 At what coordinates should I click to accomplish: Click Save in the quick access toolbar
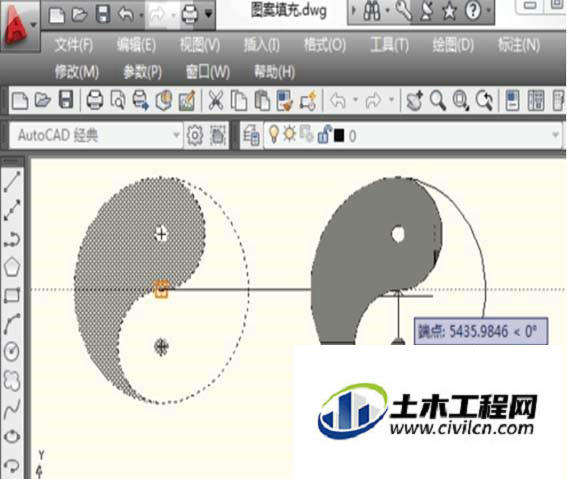click(103, 14)
